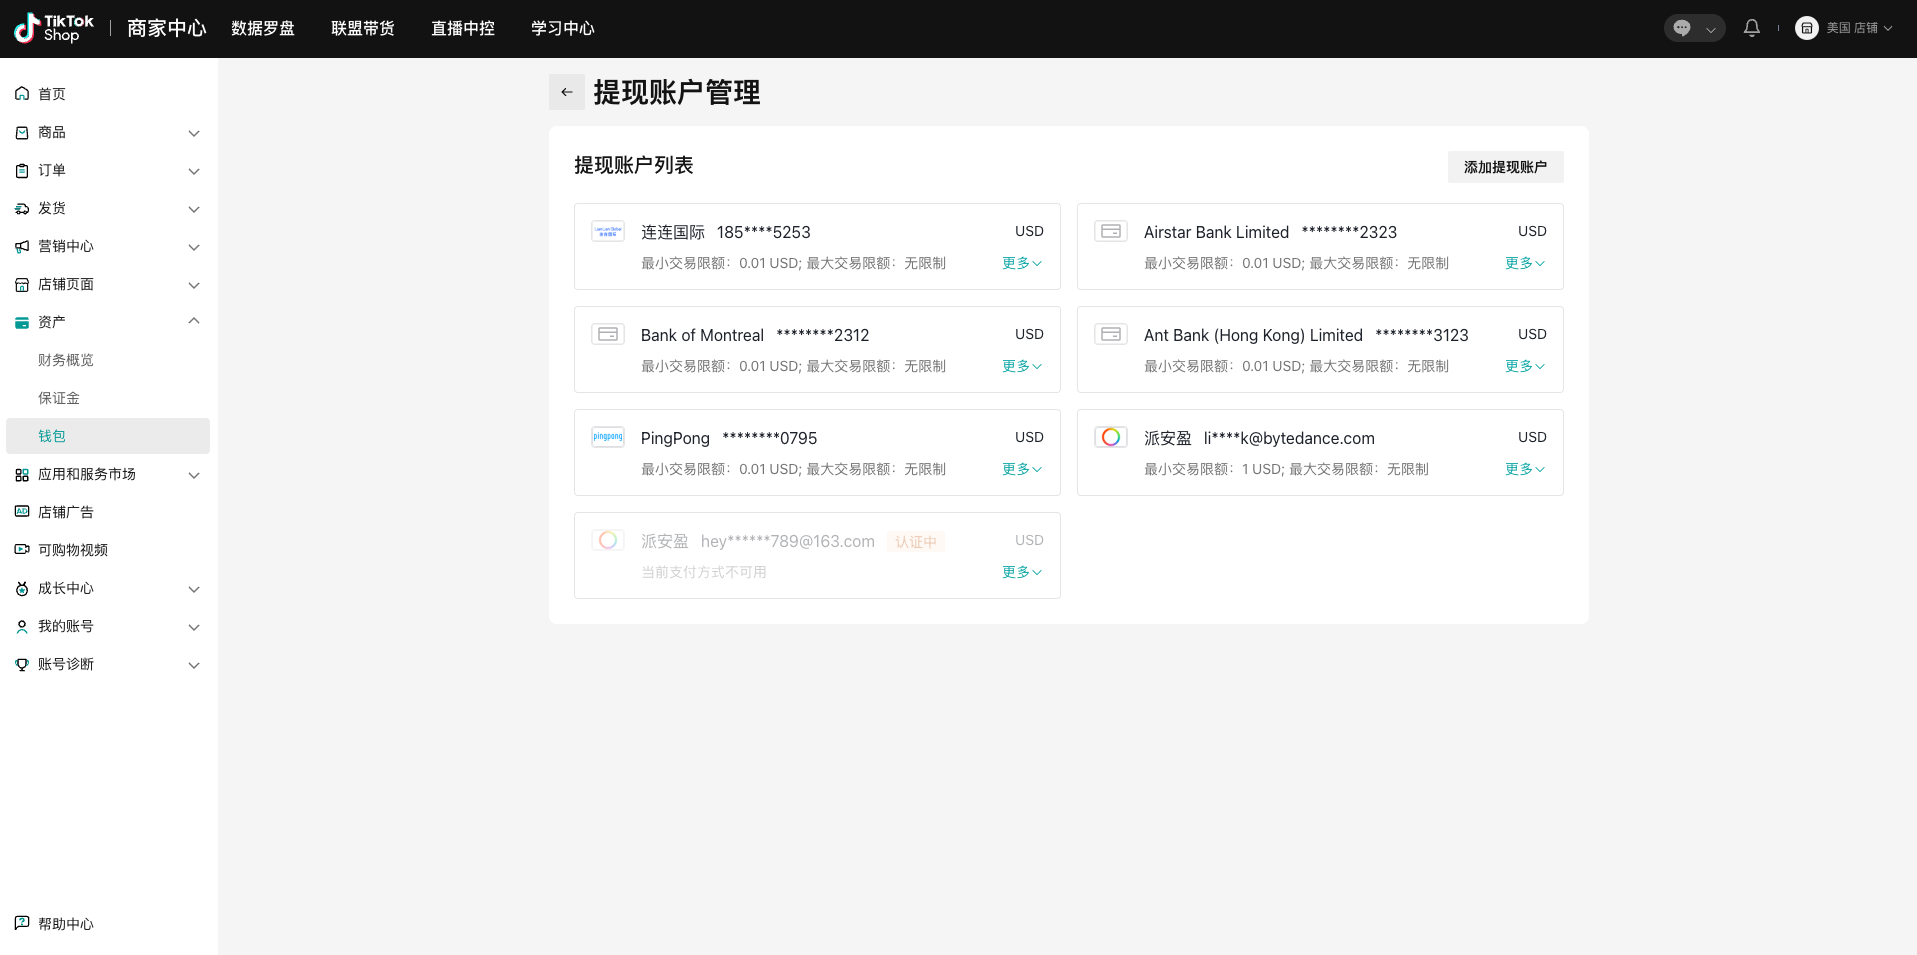Screen dimensions: 1917x955
Task: Click the TikTok Shop logo
Action: [54, 28]
